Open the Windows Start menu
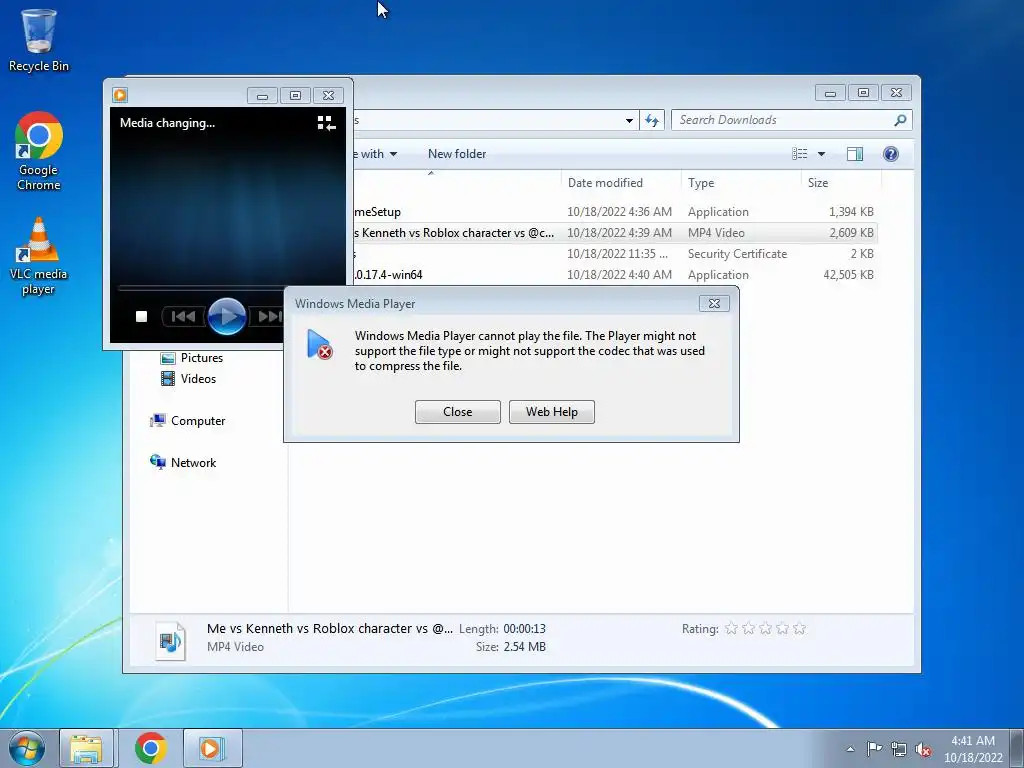The height and width of the screenshot is (768, 1024). [x=27, y=748]
